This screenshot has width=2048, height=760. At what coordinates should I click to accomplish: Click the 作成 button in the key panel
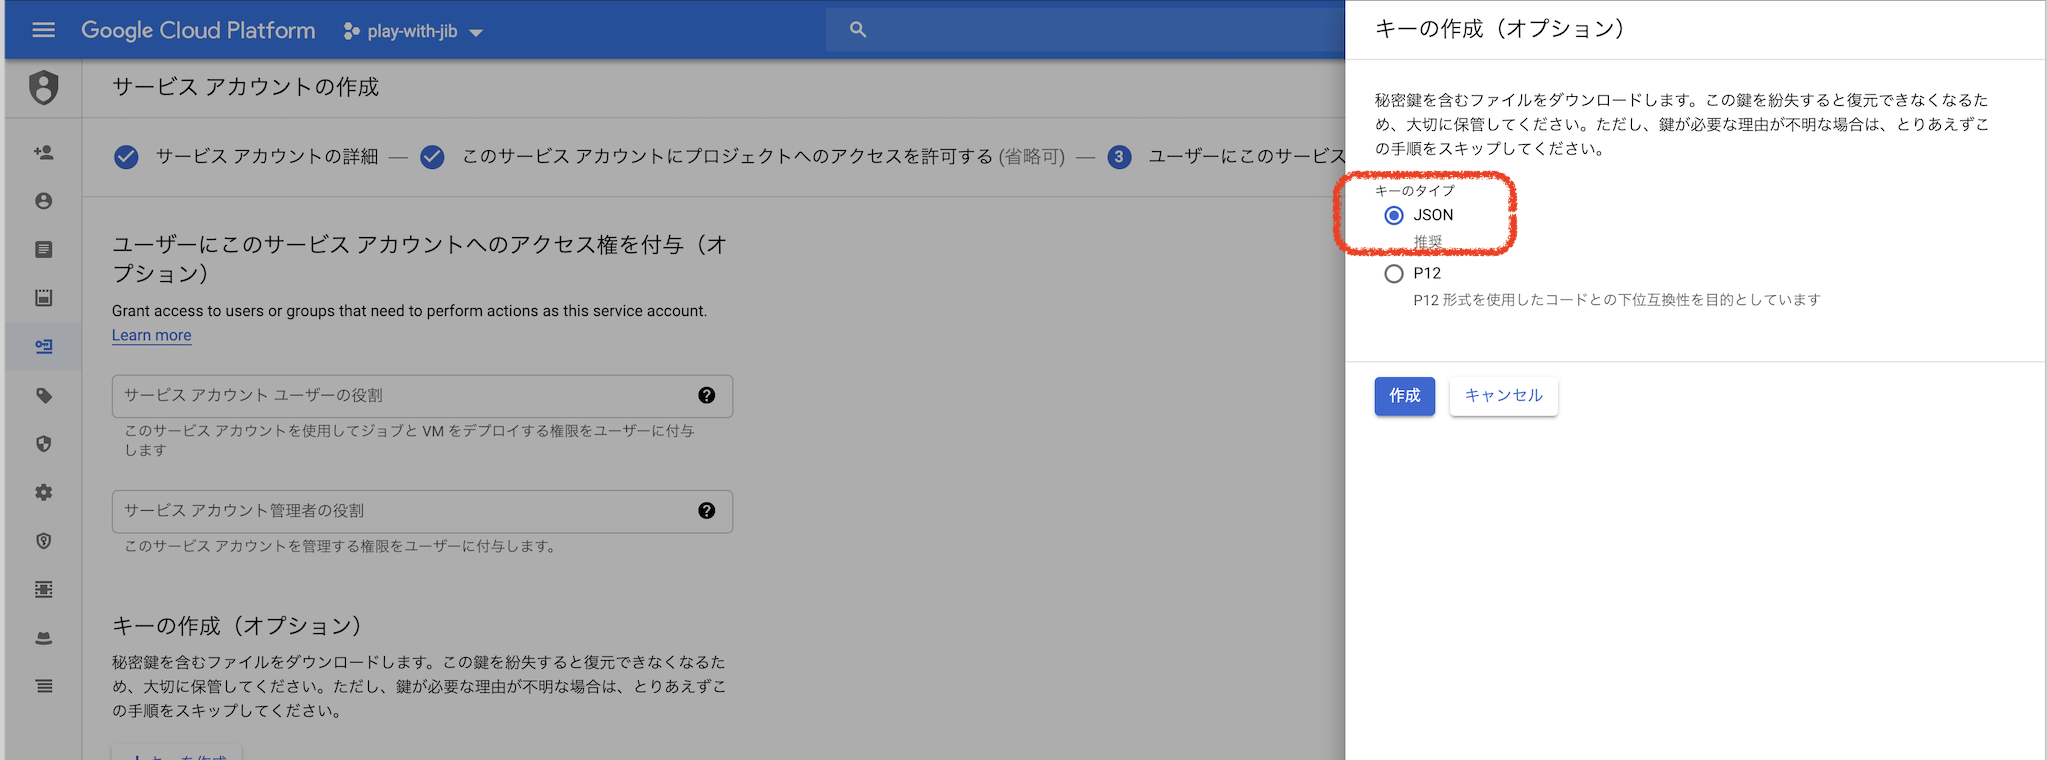1404,396
